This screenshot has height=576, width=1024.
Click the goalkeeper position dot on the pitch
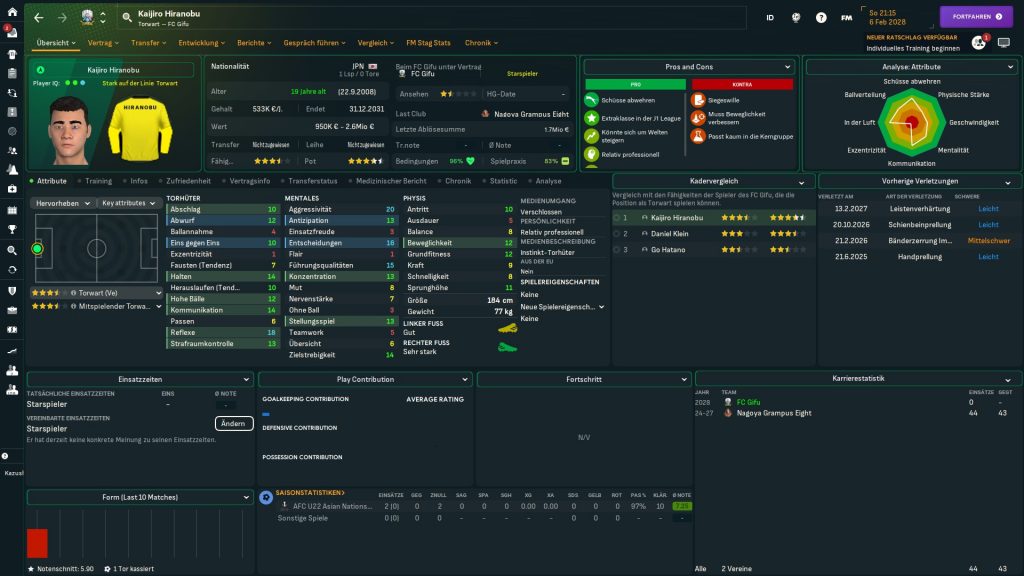coord(37,248)
